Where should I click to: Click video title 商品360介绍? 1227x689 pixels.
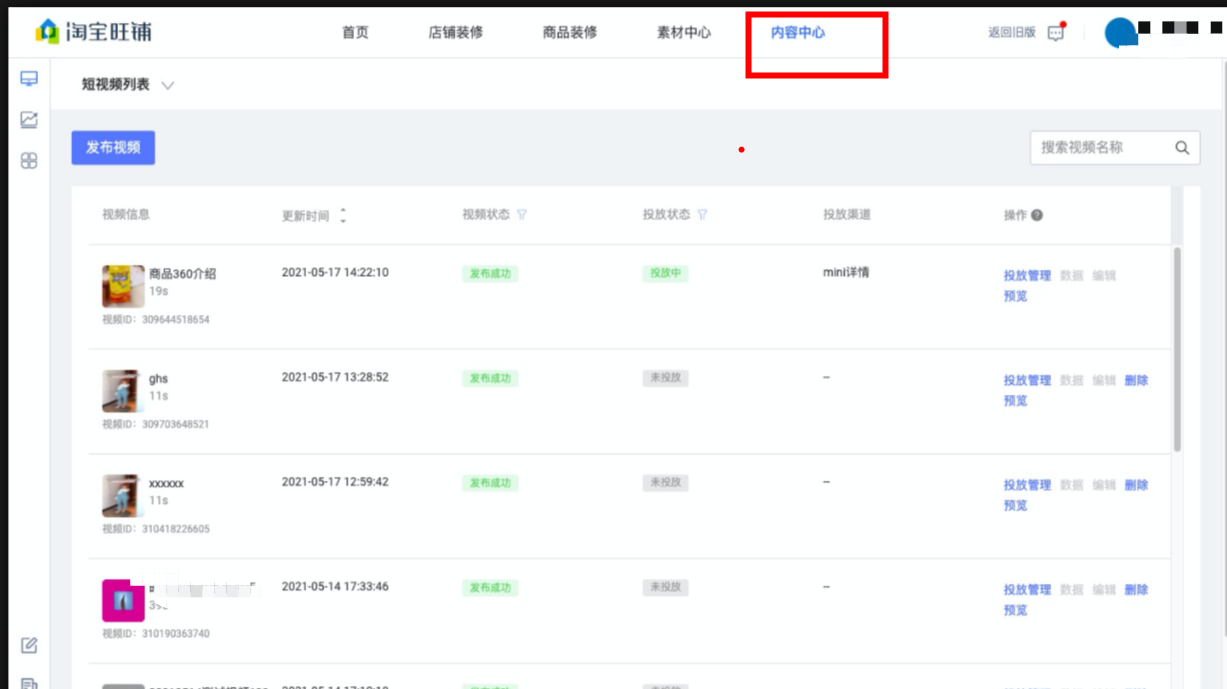tap(182, 274)
